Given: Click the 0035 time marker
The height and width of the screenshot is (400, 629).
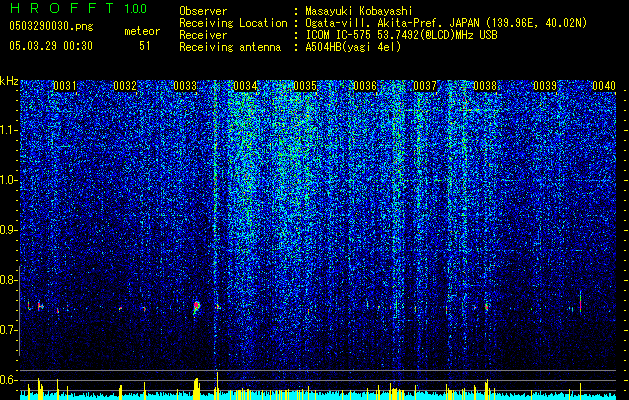Looking at the screenshot, I should [x=305, y=86].
